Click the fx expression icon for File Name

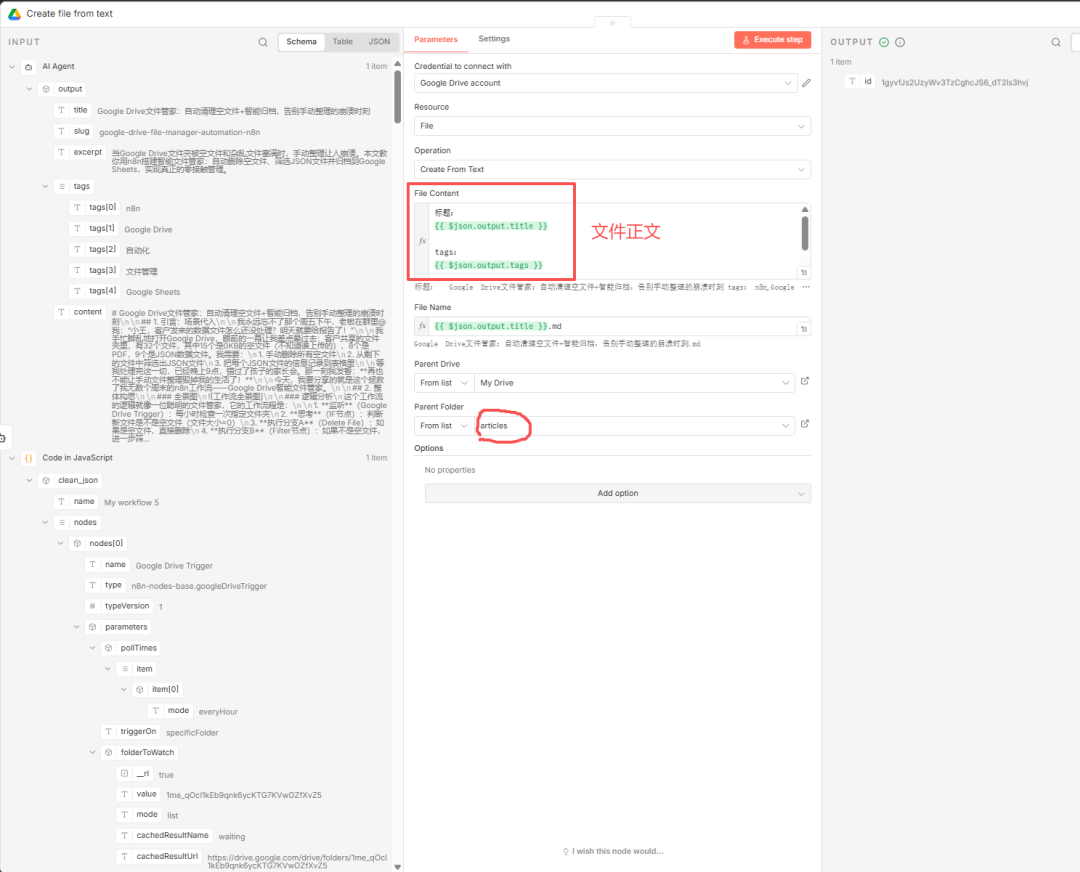tap(422, 326)
